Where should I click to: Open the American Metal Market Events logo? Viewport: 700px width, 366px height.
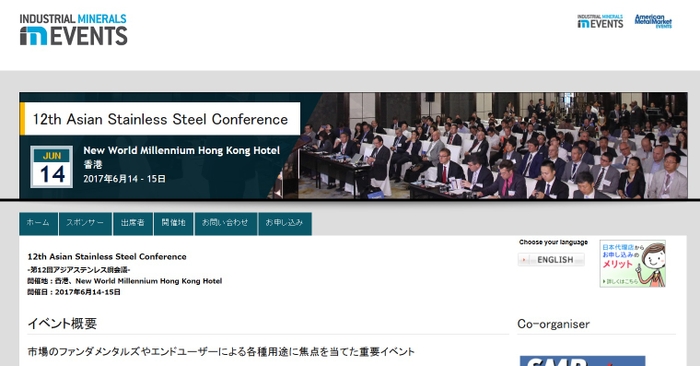[653, 21]
